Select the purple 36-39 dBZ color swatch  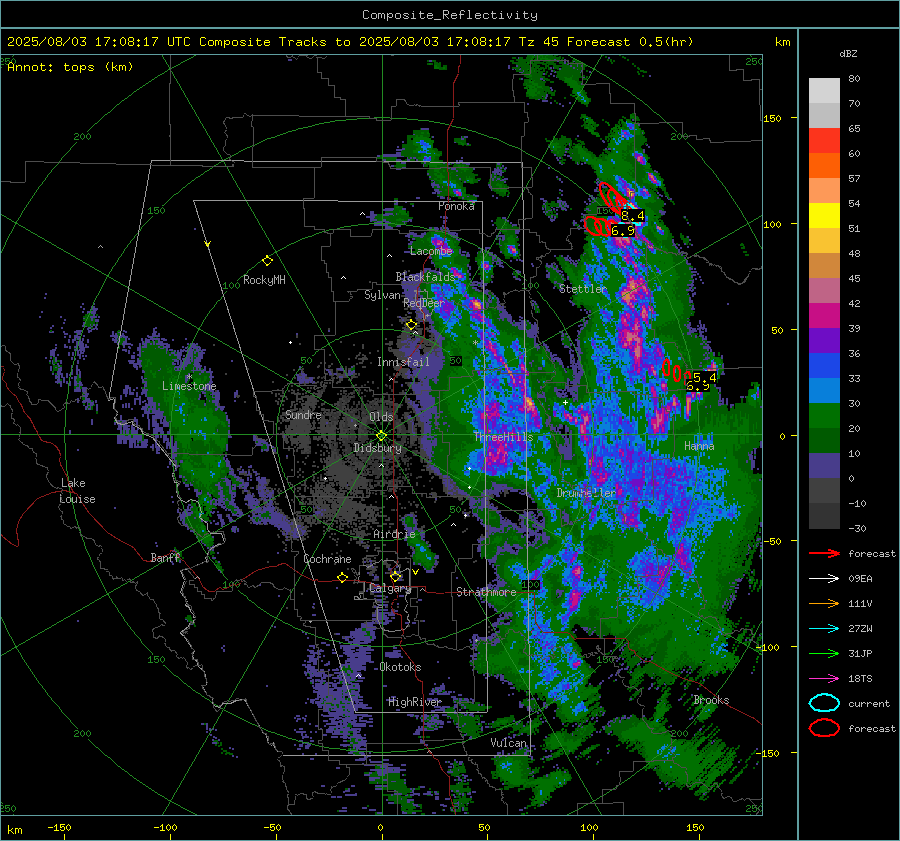click(824, 341)
